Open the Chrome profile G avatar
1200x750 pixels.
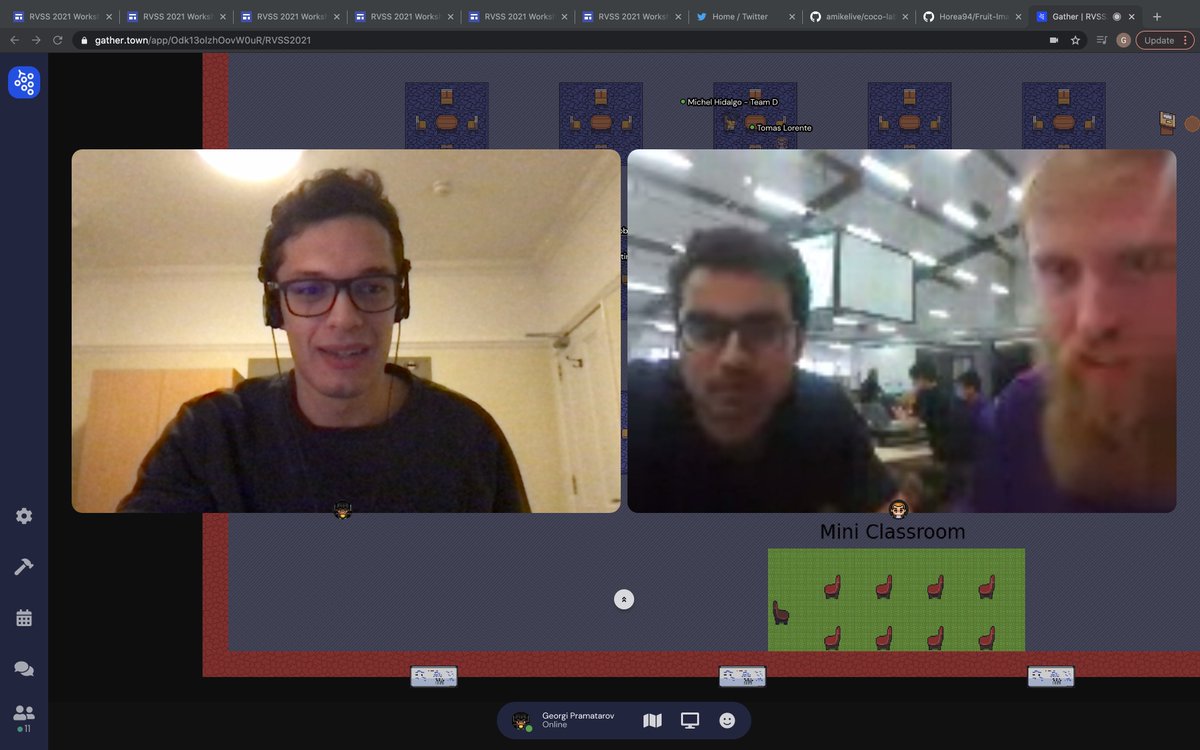click(x=1124, y=40)
